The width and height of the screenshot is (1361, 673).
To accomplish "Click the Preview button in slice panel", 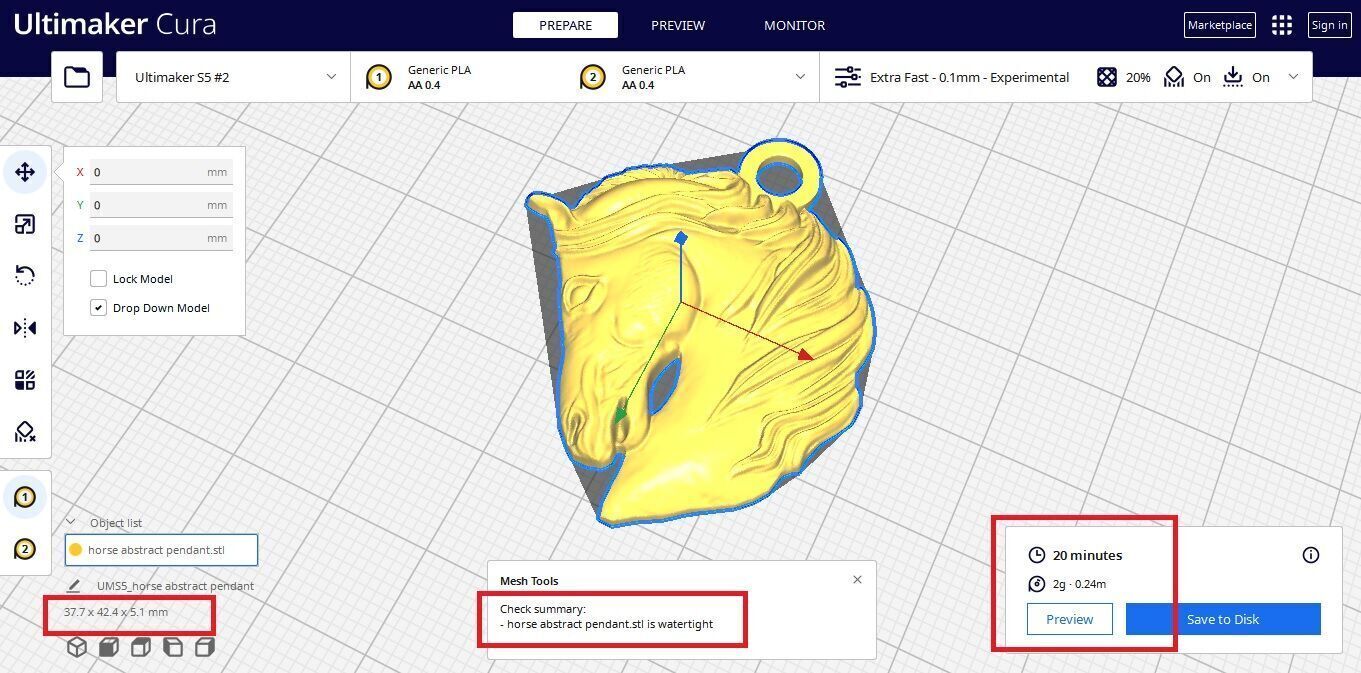I will 1069,619.
